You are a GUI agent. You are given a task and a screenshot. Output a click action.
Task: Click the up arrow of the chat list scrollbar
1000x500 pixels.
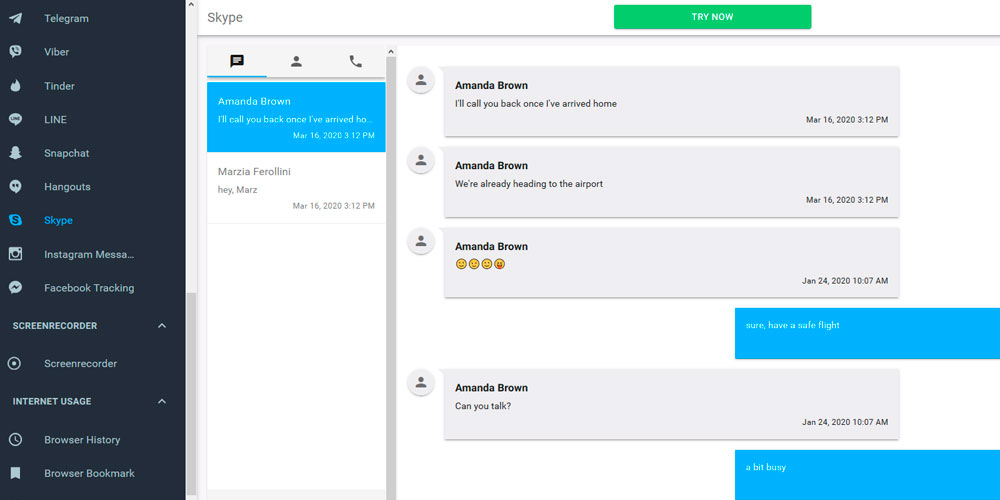(x=392, y=50)
